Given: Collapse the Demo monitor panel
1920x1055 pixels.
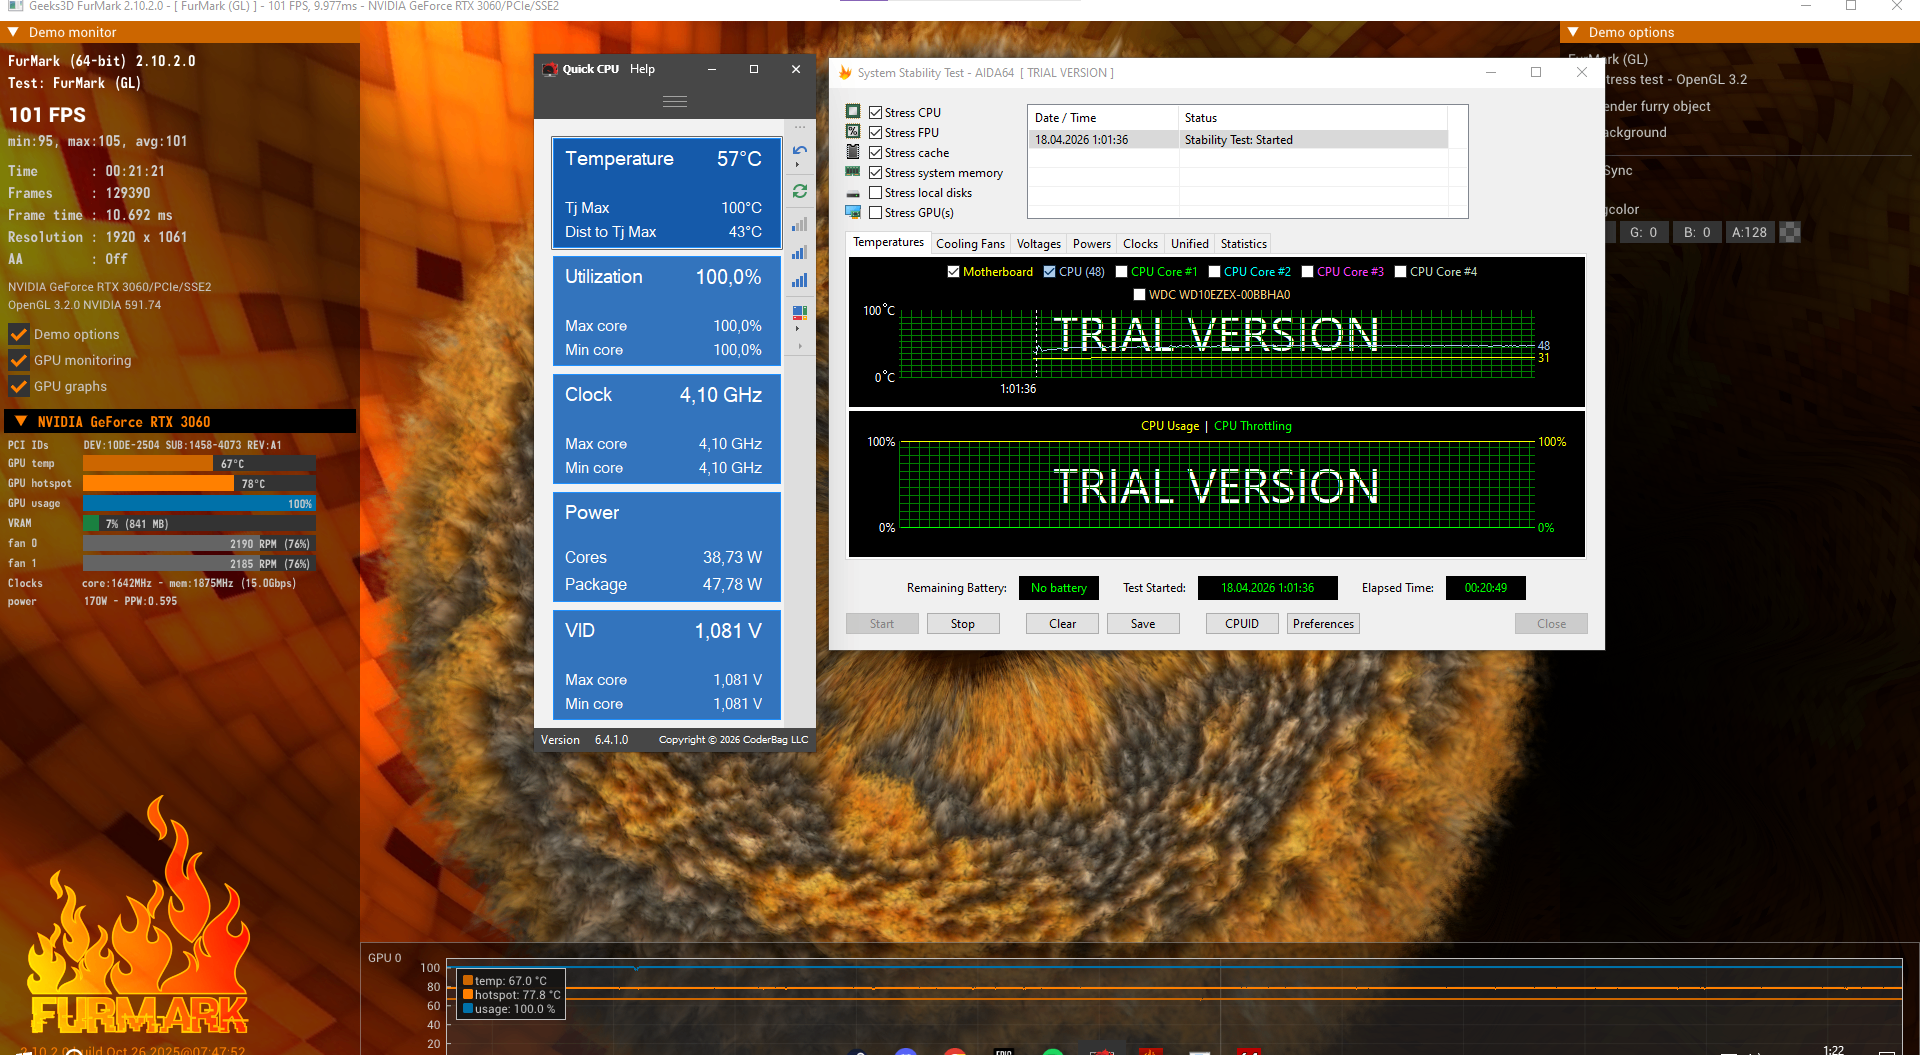Looking at the screenshot, I should [x=14, y=33].
